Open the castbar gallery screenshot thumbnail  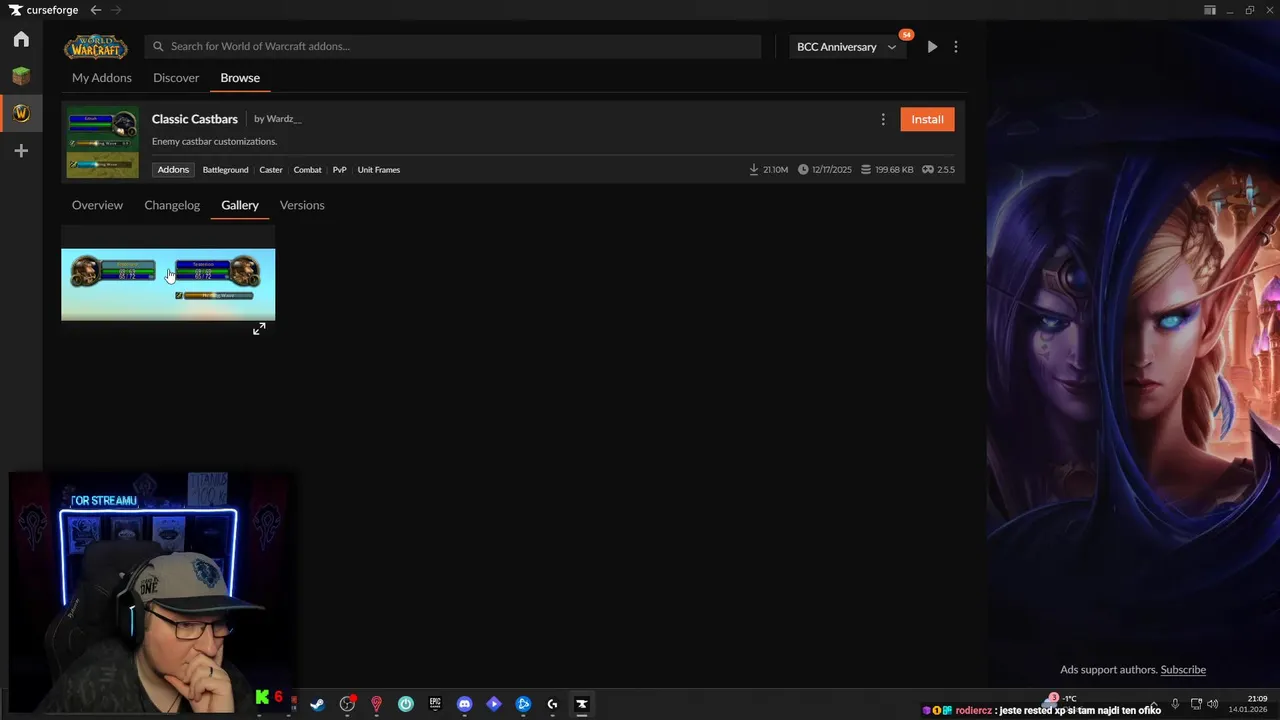(x=168, y=285)
